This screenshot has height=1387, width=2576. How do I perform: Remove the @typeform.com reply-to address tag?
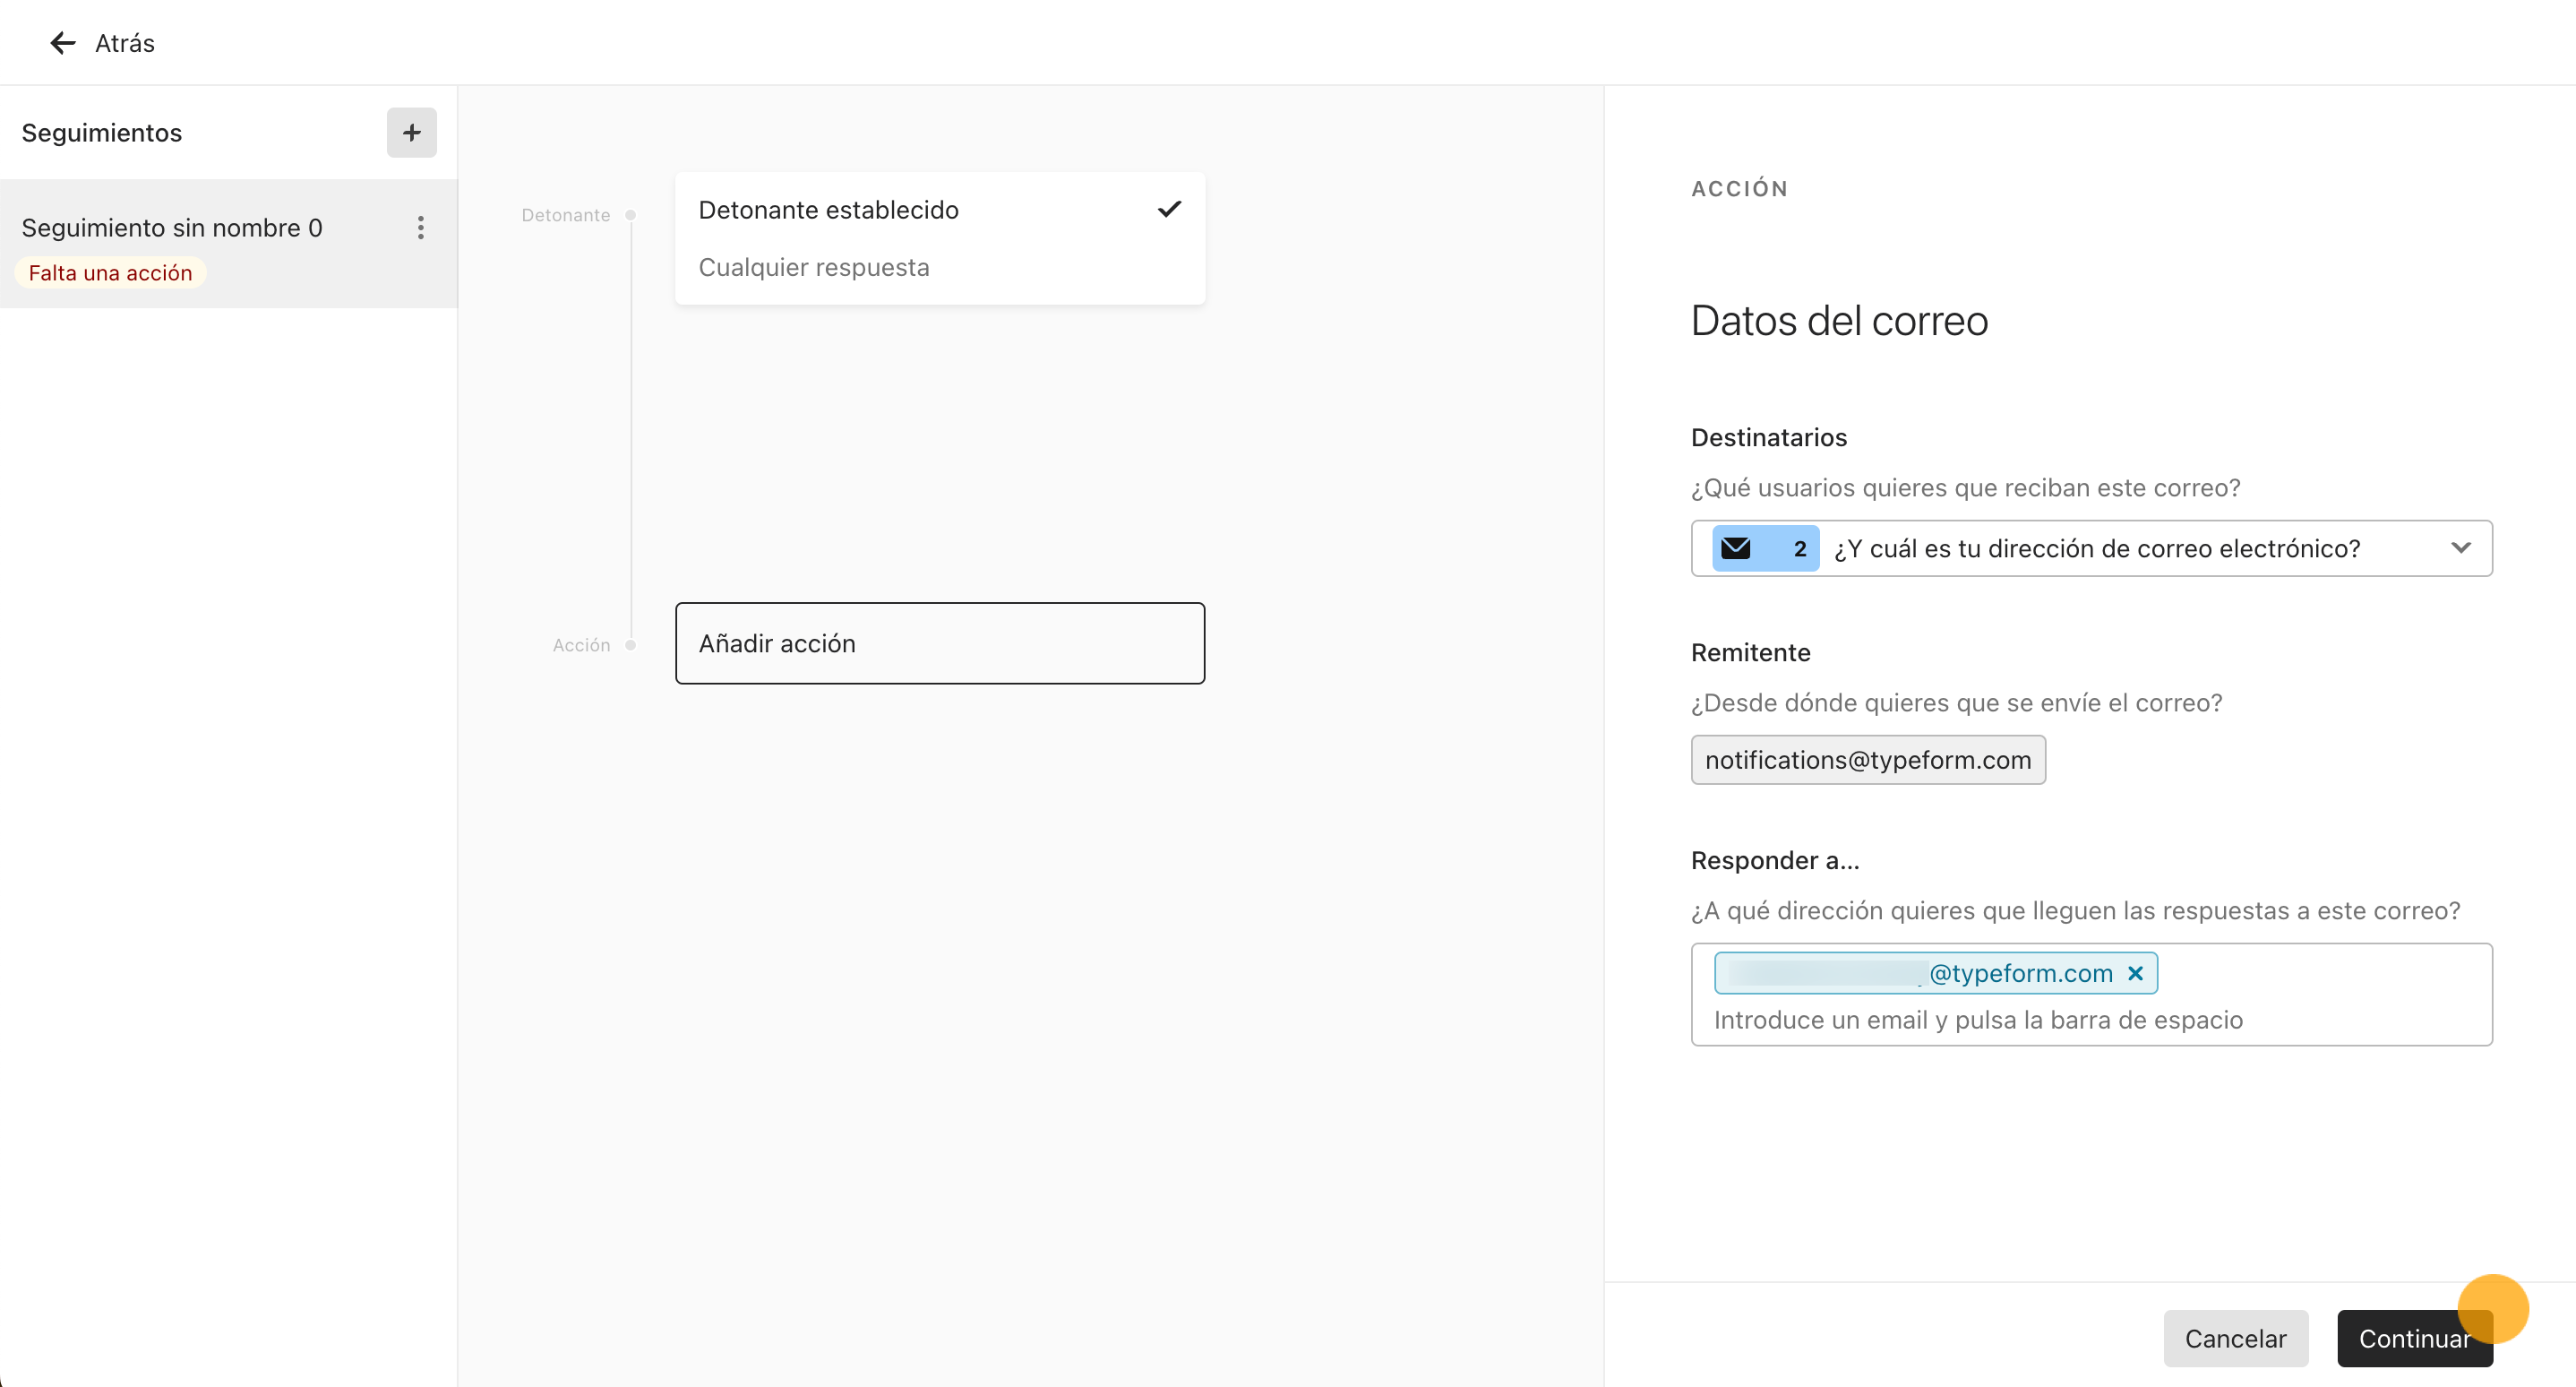pyautogui.click(x=2135, y=974)
